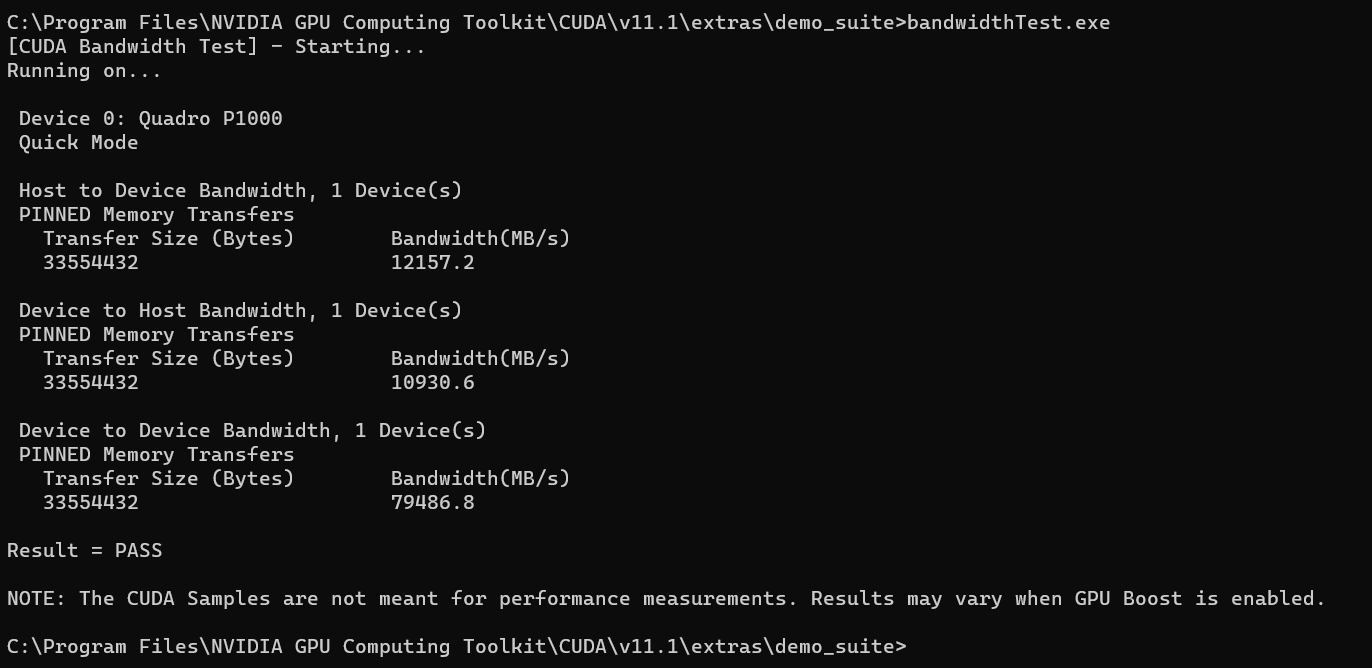This screenshot has height=668, width=1372.
Task: Click the "Transfer Size (Bytes)" header under Device to Device
Action: [168, 478]
